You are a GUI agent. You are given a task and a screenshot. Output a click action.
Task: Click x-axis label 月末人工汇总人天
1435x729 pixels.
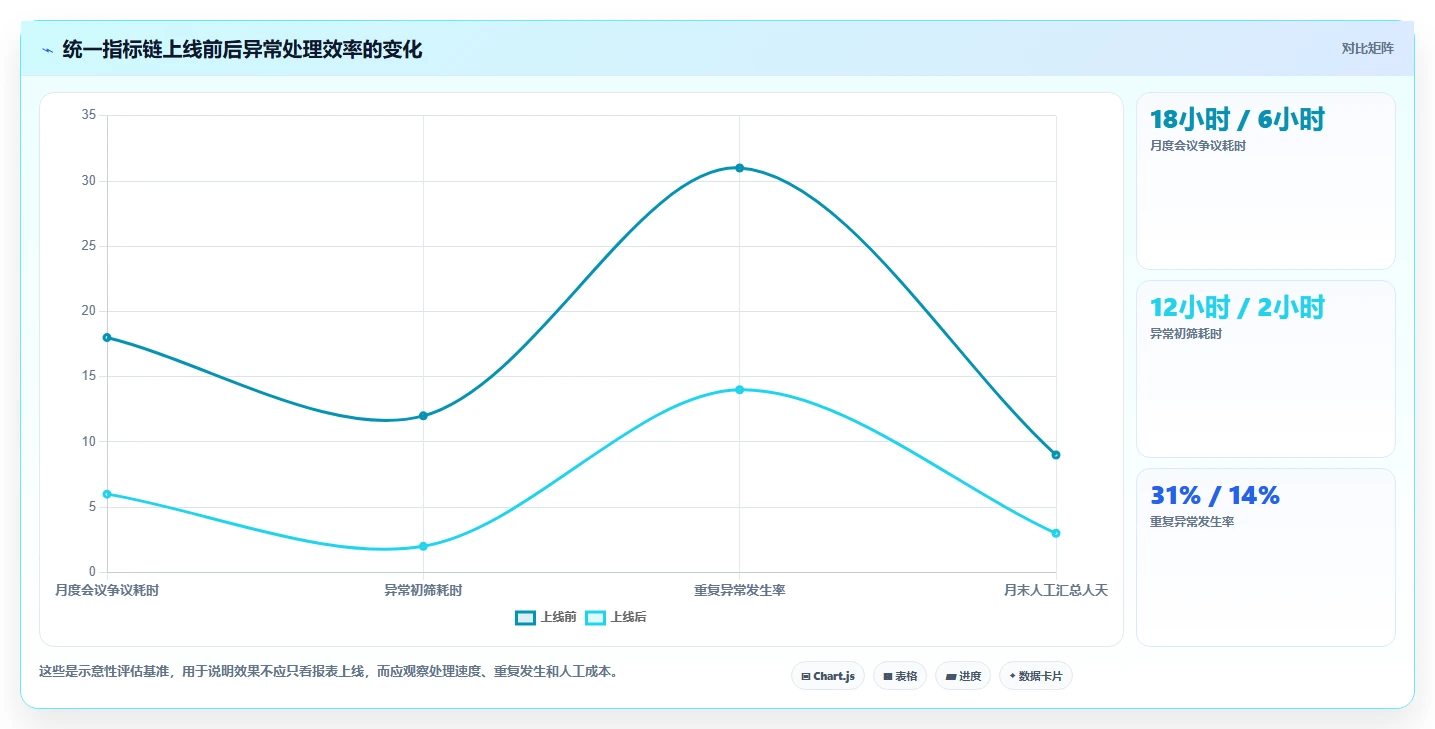(x=1055, y=591)
